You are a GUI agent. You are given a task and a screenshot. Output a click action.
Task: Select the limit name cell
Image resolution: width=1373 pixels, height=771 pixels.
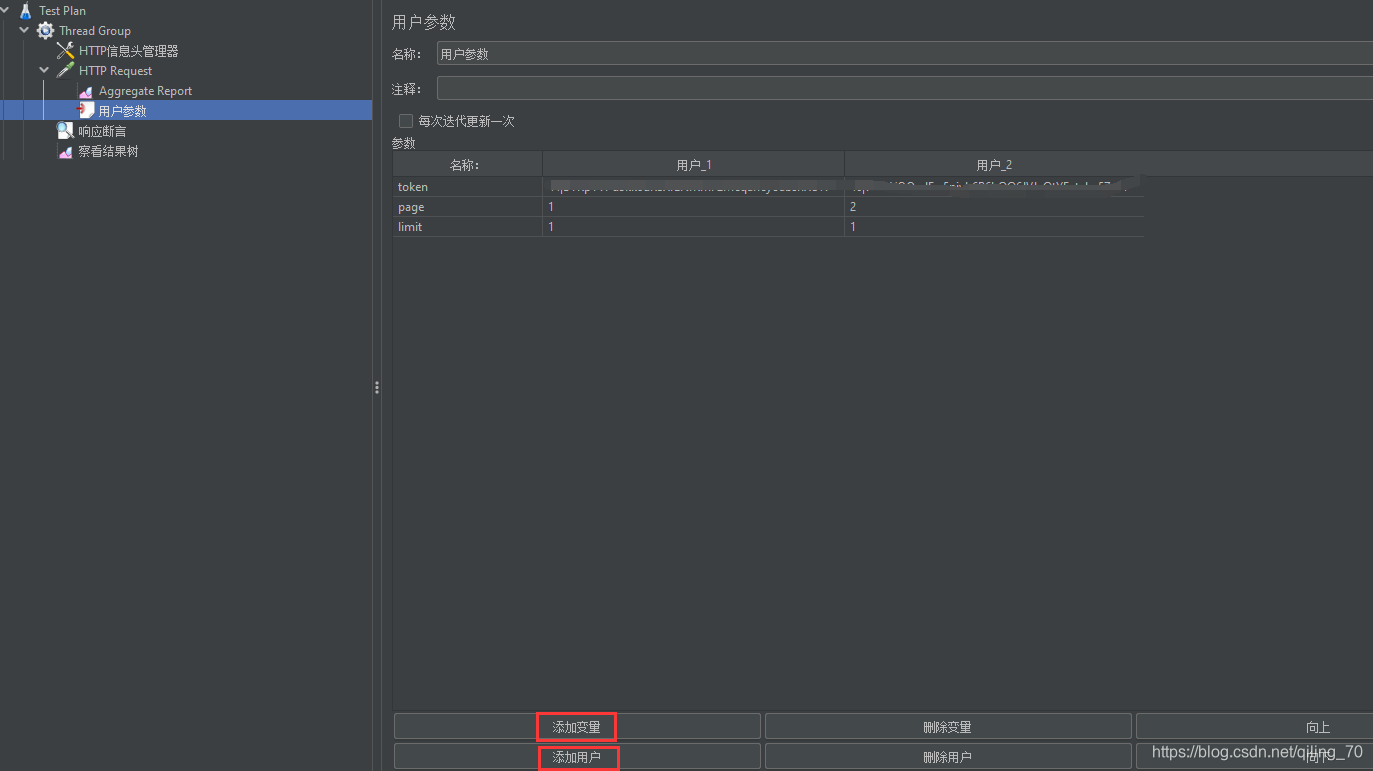467,227
